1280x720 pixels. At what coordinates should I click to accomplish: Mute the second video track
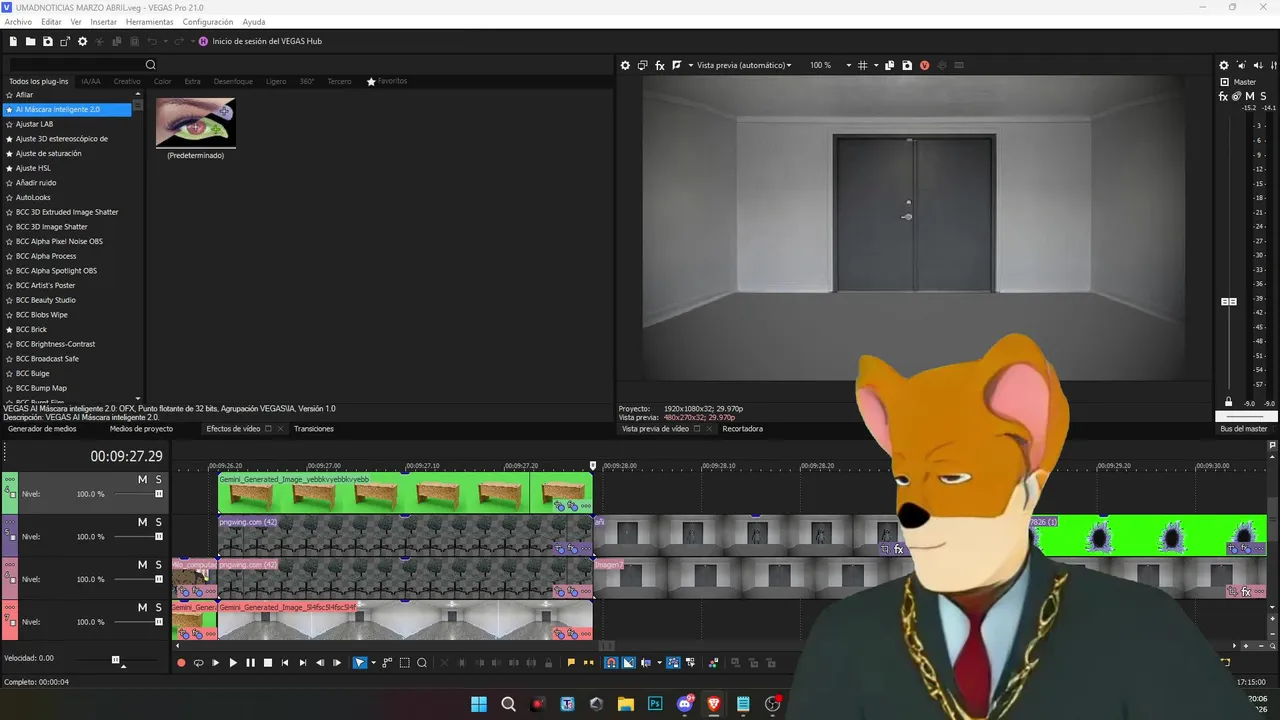pos(142,522)
